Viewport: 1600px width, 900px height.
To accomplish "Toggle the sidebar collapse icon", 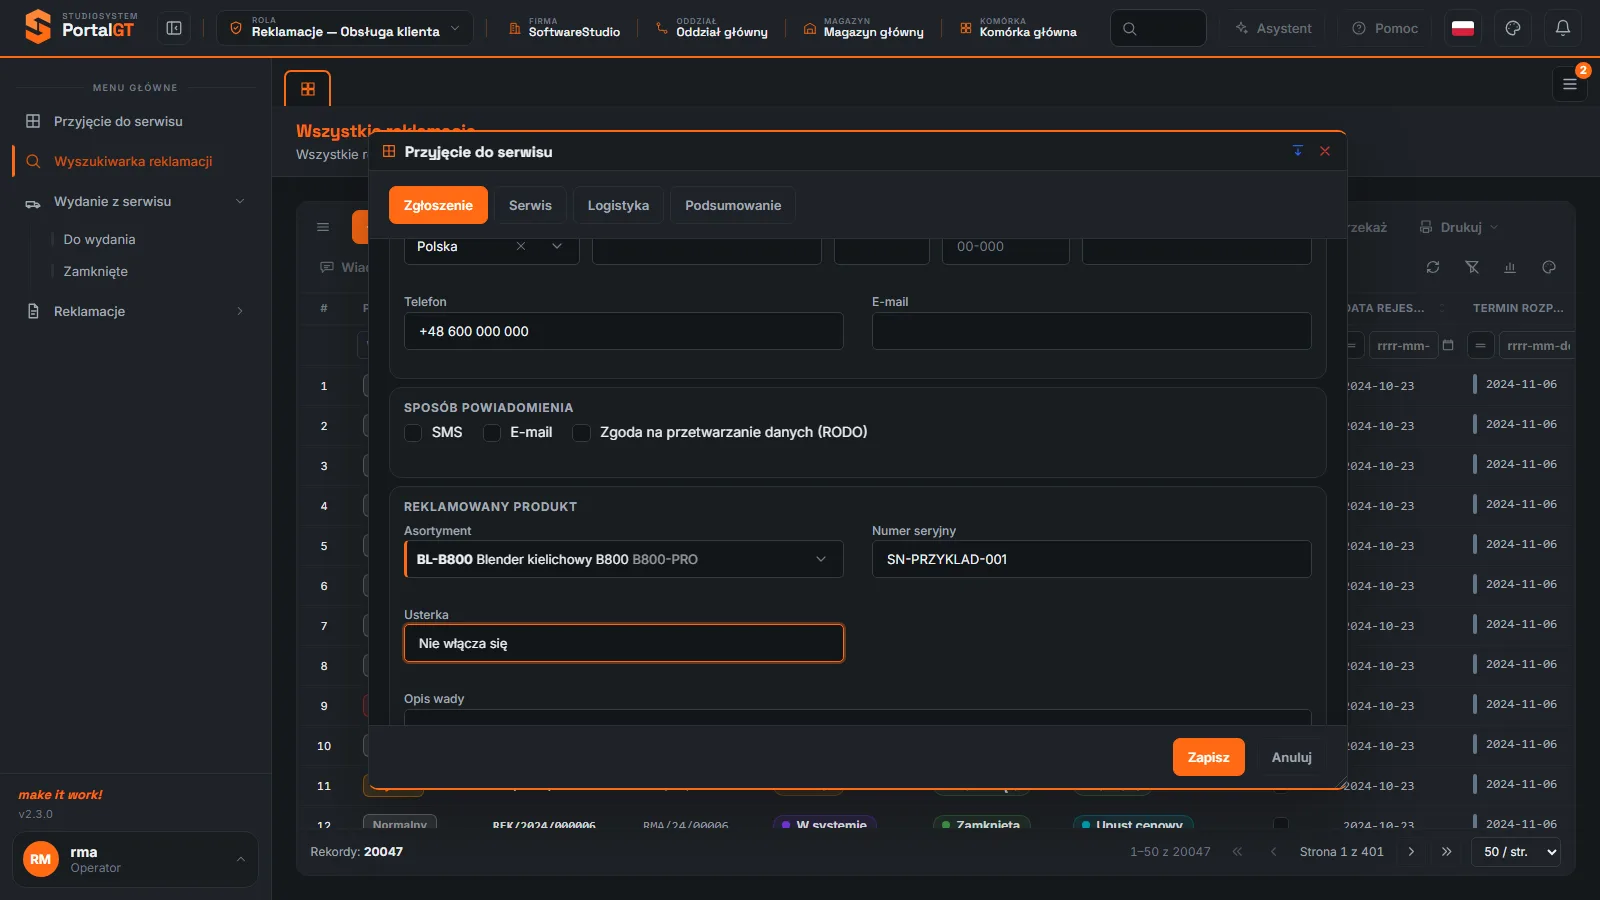I will click(174, 28).
